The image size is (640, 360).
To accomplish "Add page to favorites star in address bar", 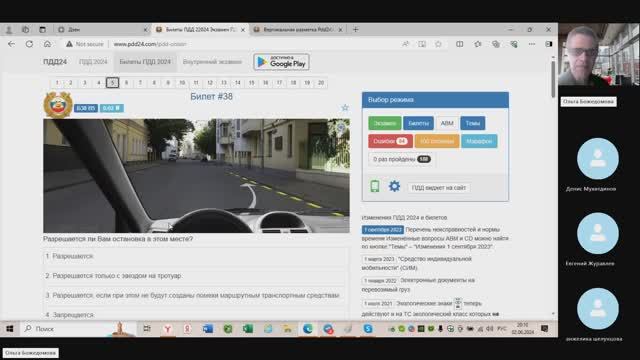I will 438,44.
